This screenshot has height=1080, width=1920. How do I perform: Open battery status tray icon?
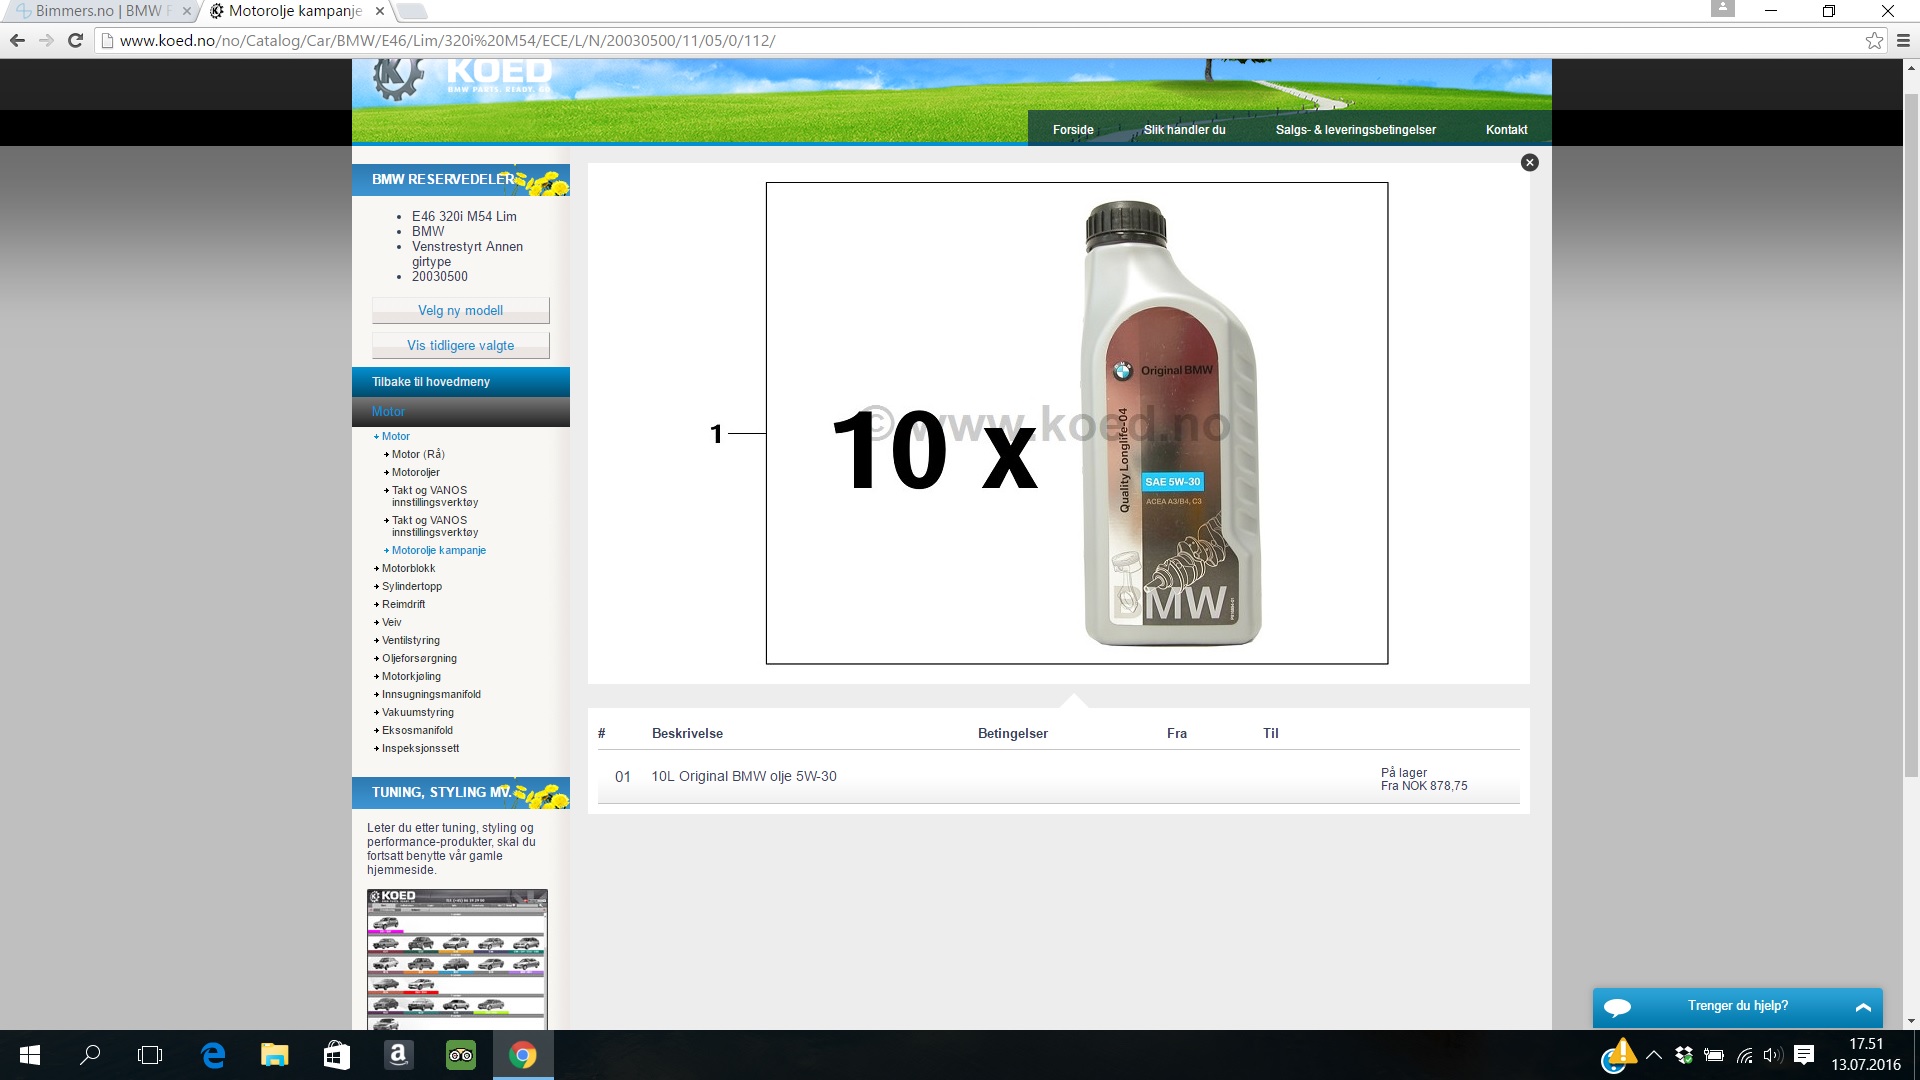pos(1714,1055)
